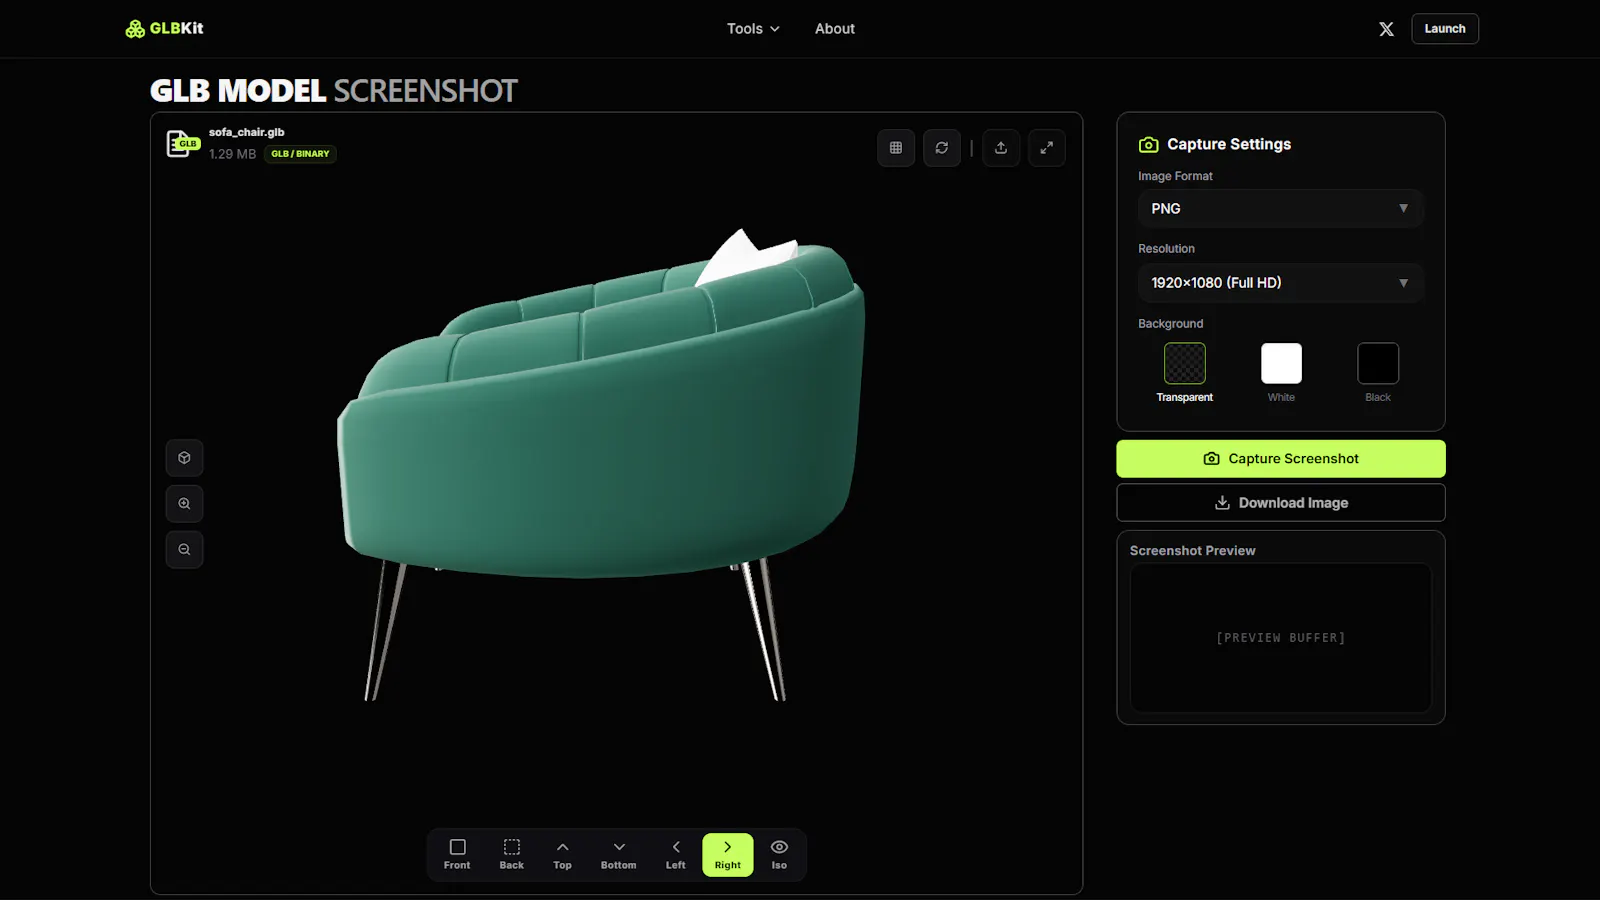This screenshot has height=900, width=1600.
Task: Switch to Front view
Action: click(457, 855)
